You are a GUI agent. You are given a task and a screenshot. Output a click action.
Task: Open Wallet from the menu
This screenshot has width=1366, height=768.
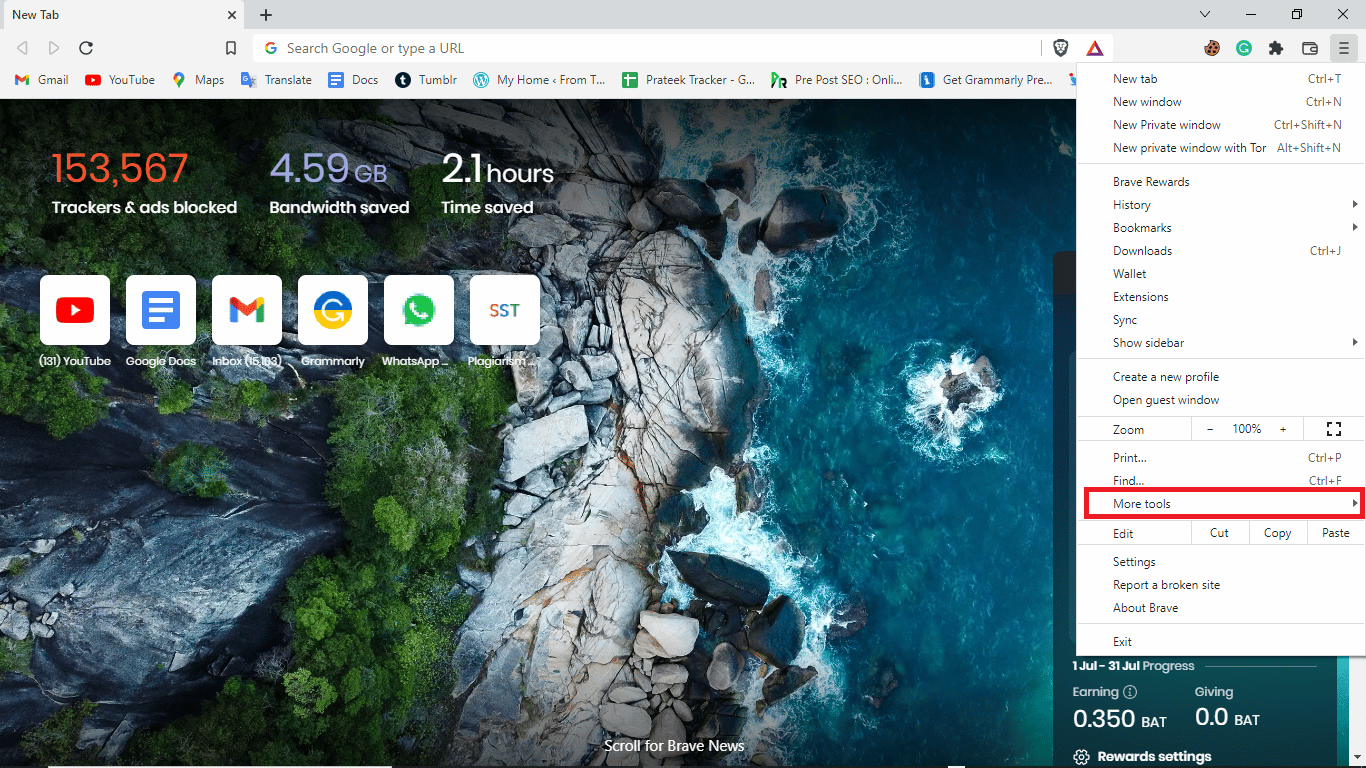tap(1221, 274)
